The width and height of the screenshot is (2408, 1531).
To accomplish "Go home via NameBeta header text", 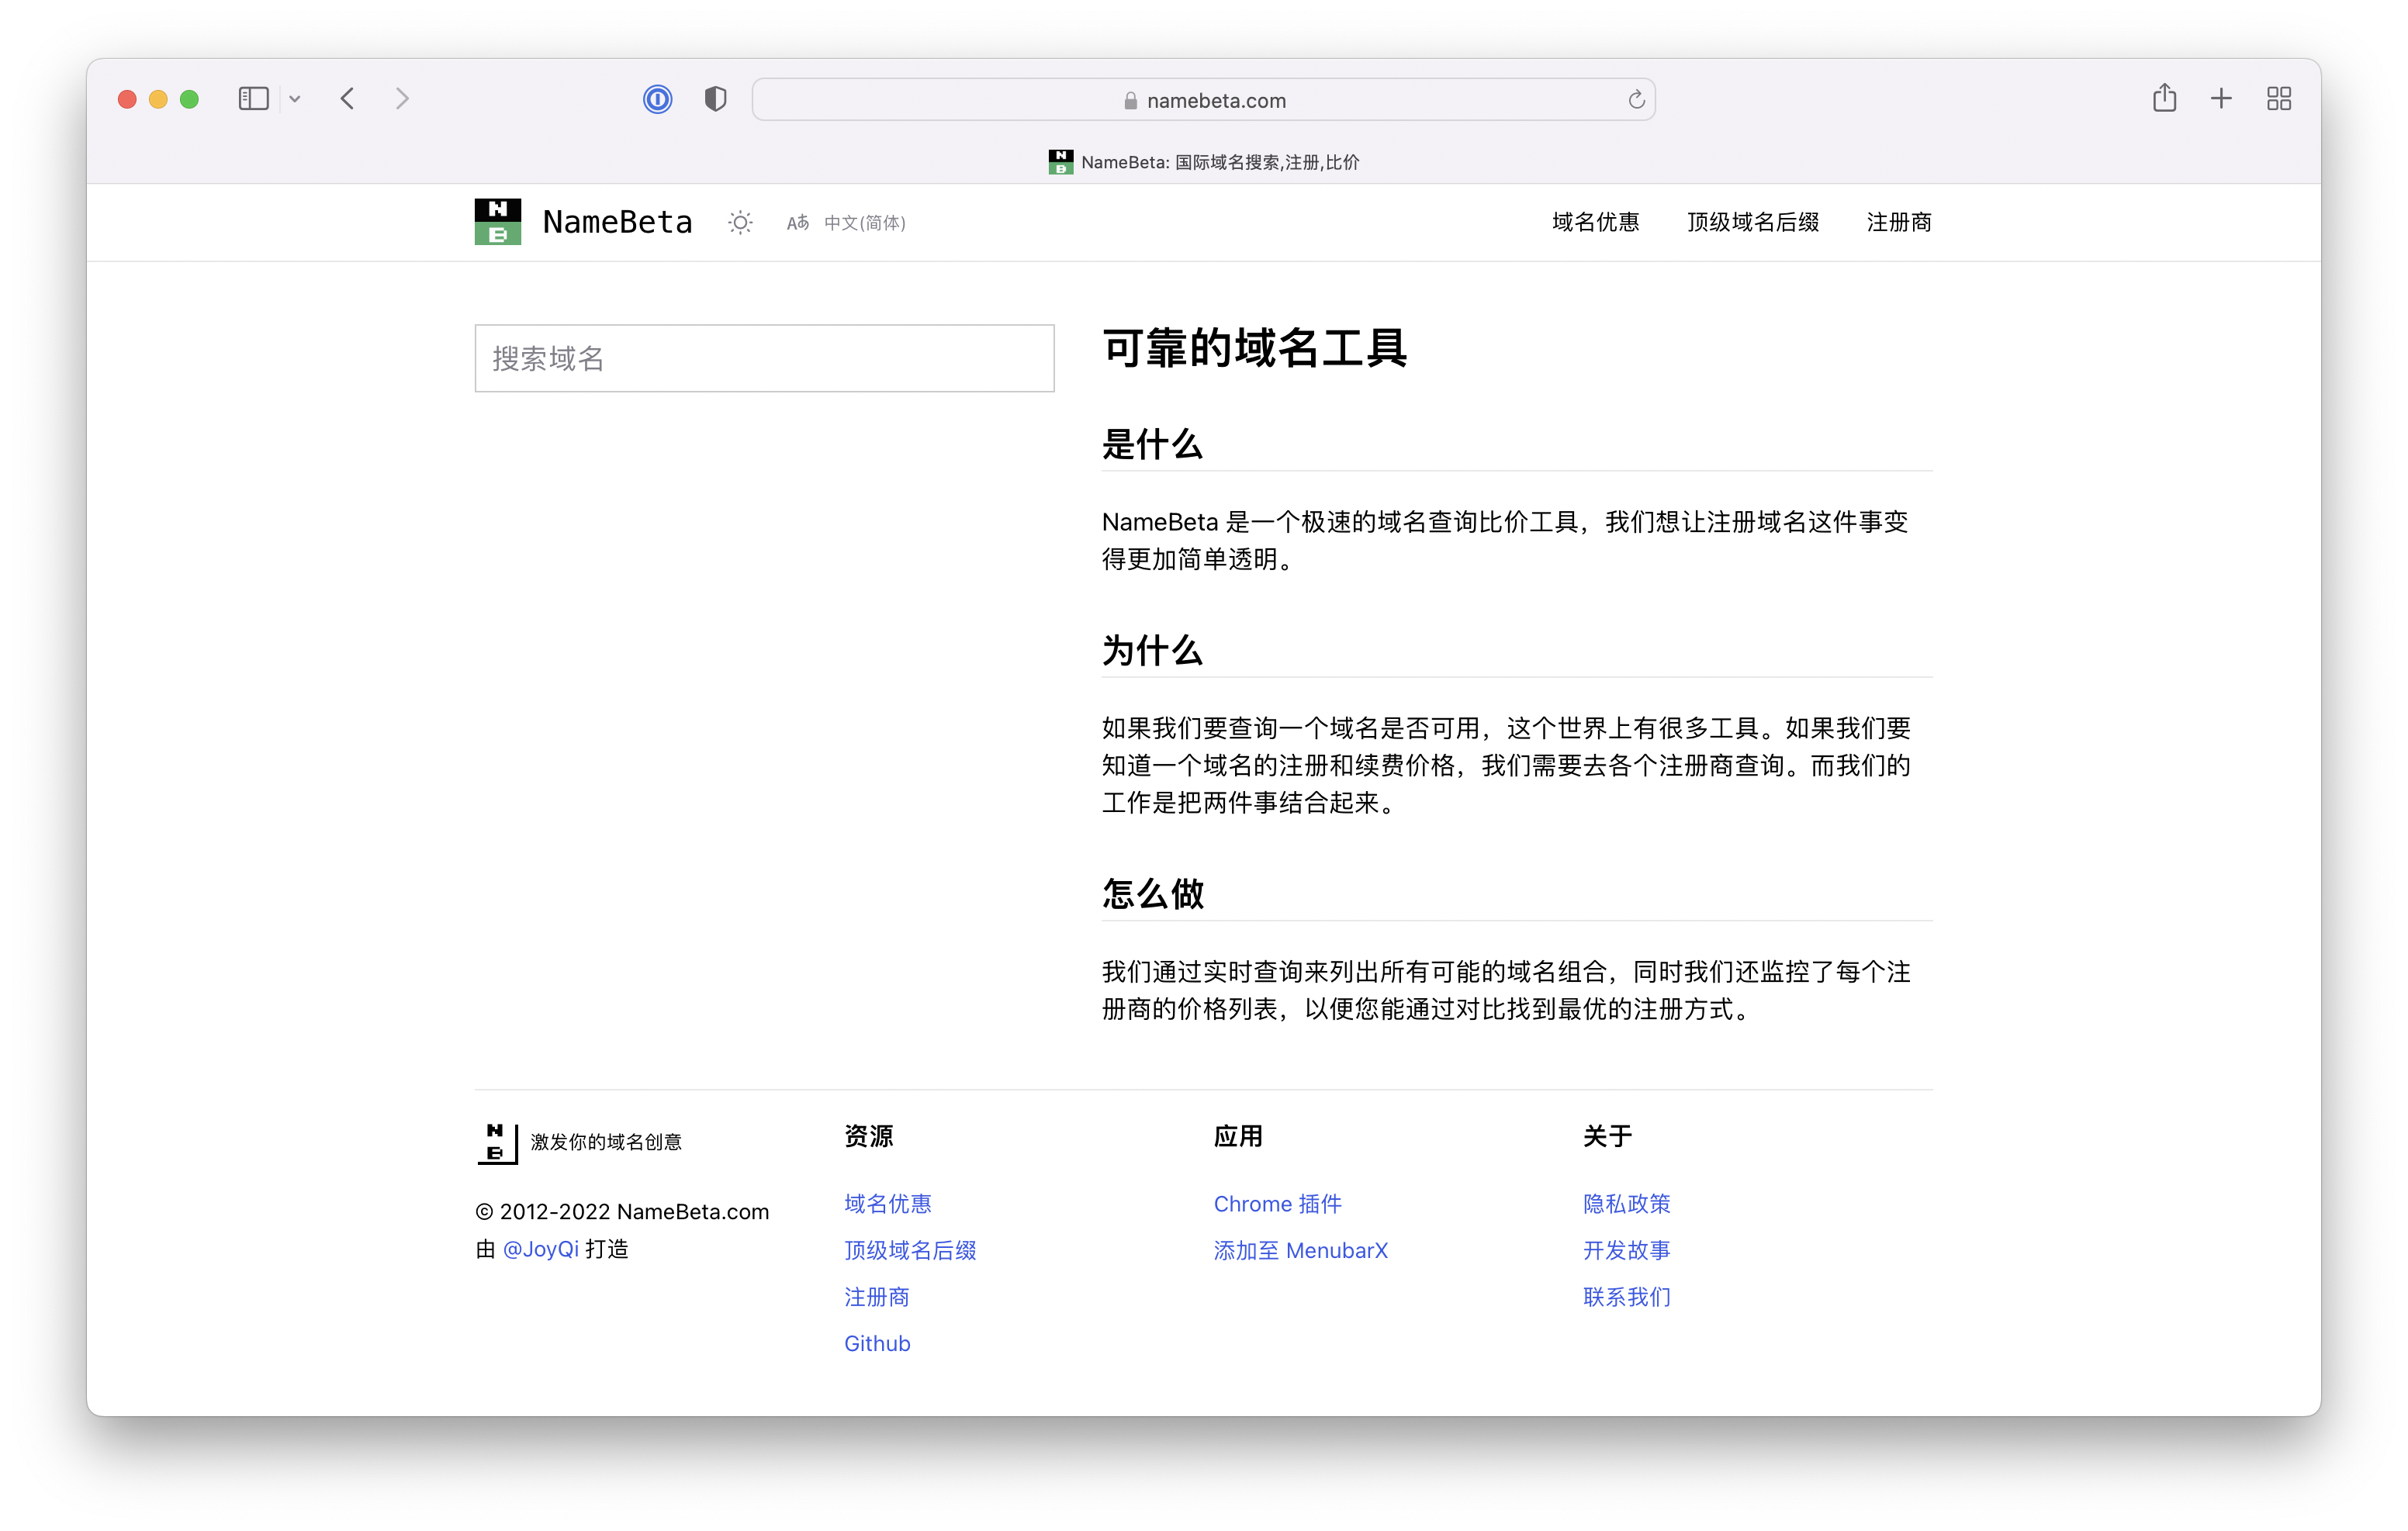I will [617, 222].
